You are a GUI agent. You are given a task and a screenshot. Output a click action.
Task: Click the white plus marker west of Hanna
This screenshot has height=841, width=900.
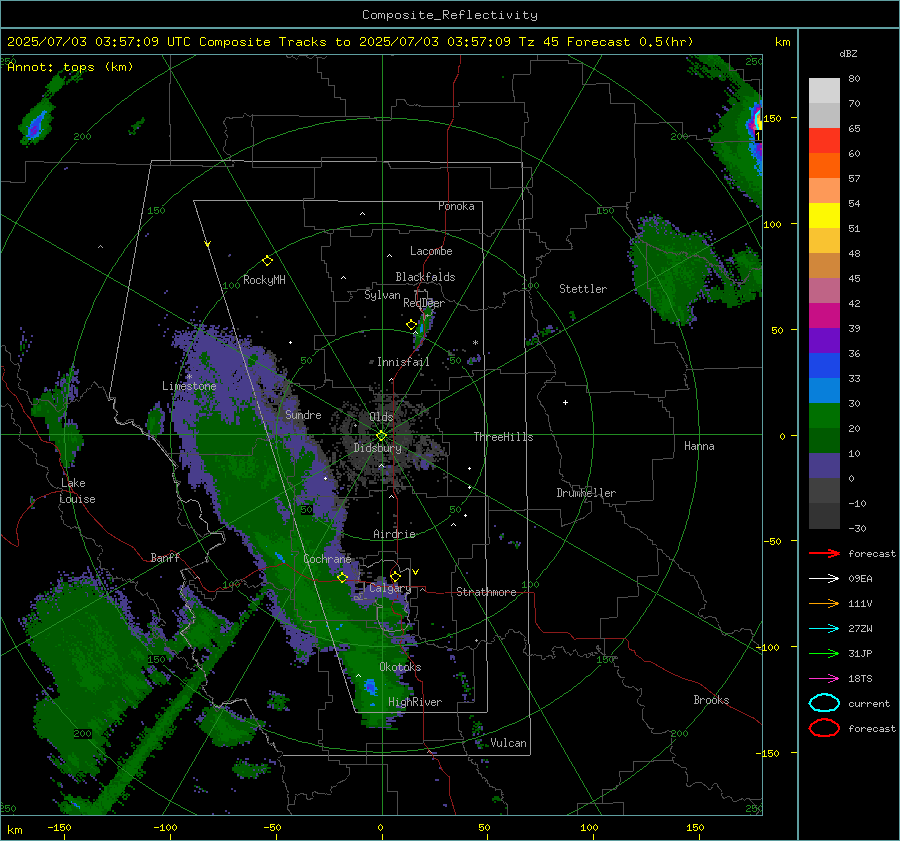tap(565, 402)
